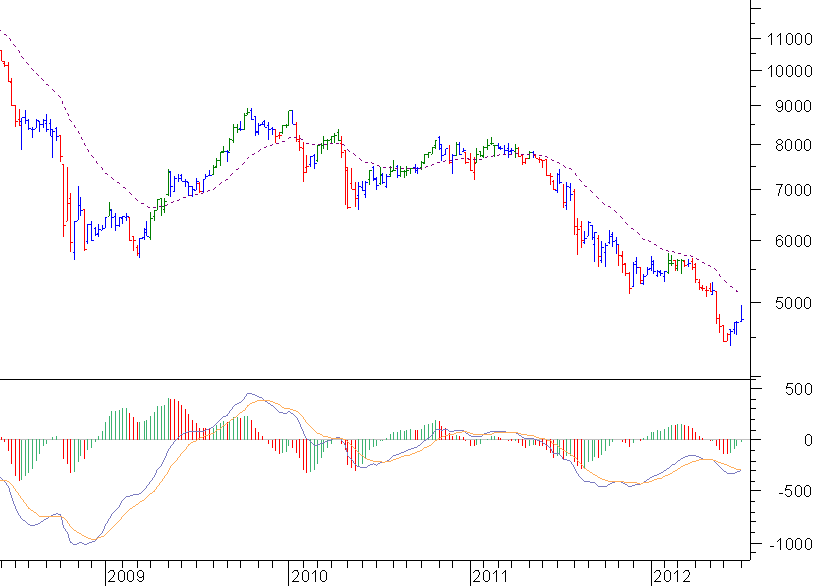This screenshot has width=817, height=586.
Task: Click the 2012 year label on the time axis
Action: click(672, 576)
